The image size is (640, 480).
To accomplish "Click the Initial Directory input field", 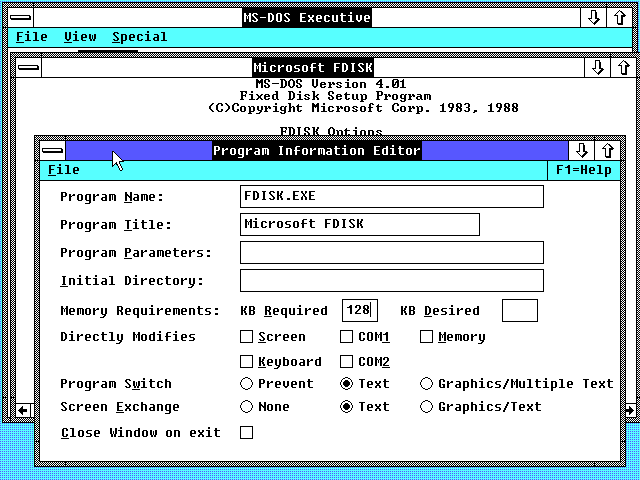I will 391,280.
